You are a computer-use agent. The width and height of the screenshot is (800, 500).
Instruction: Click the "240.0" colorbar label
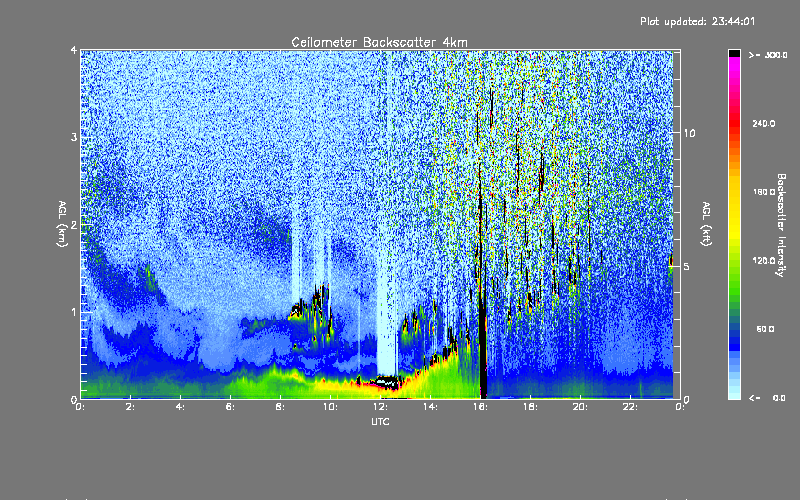764,123
